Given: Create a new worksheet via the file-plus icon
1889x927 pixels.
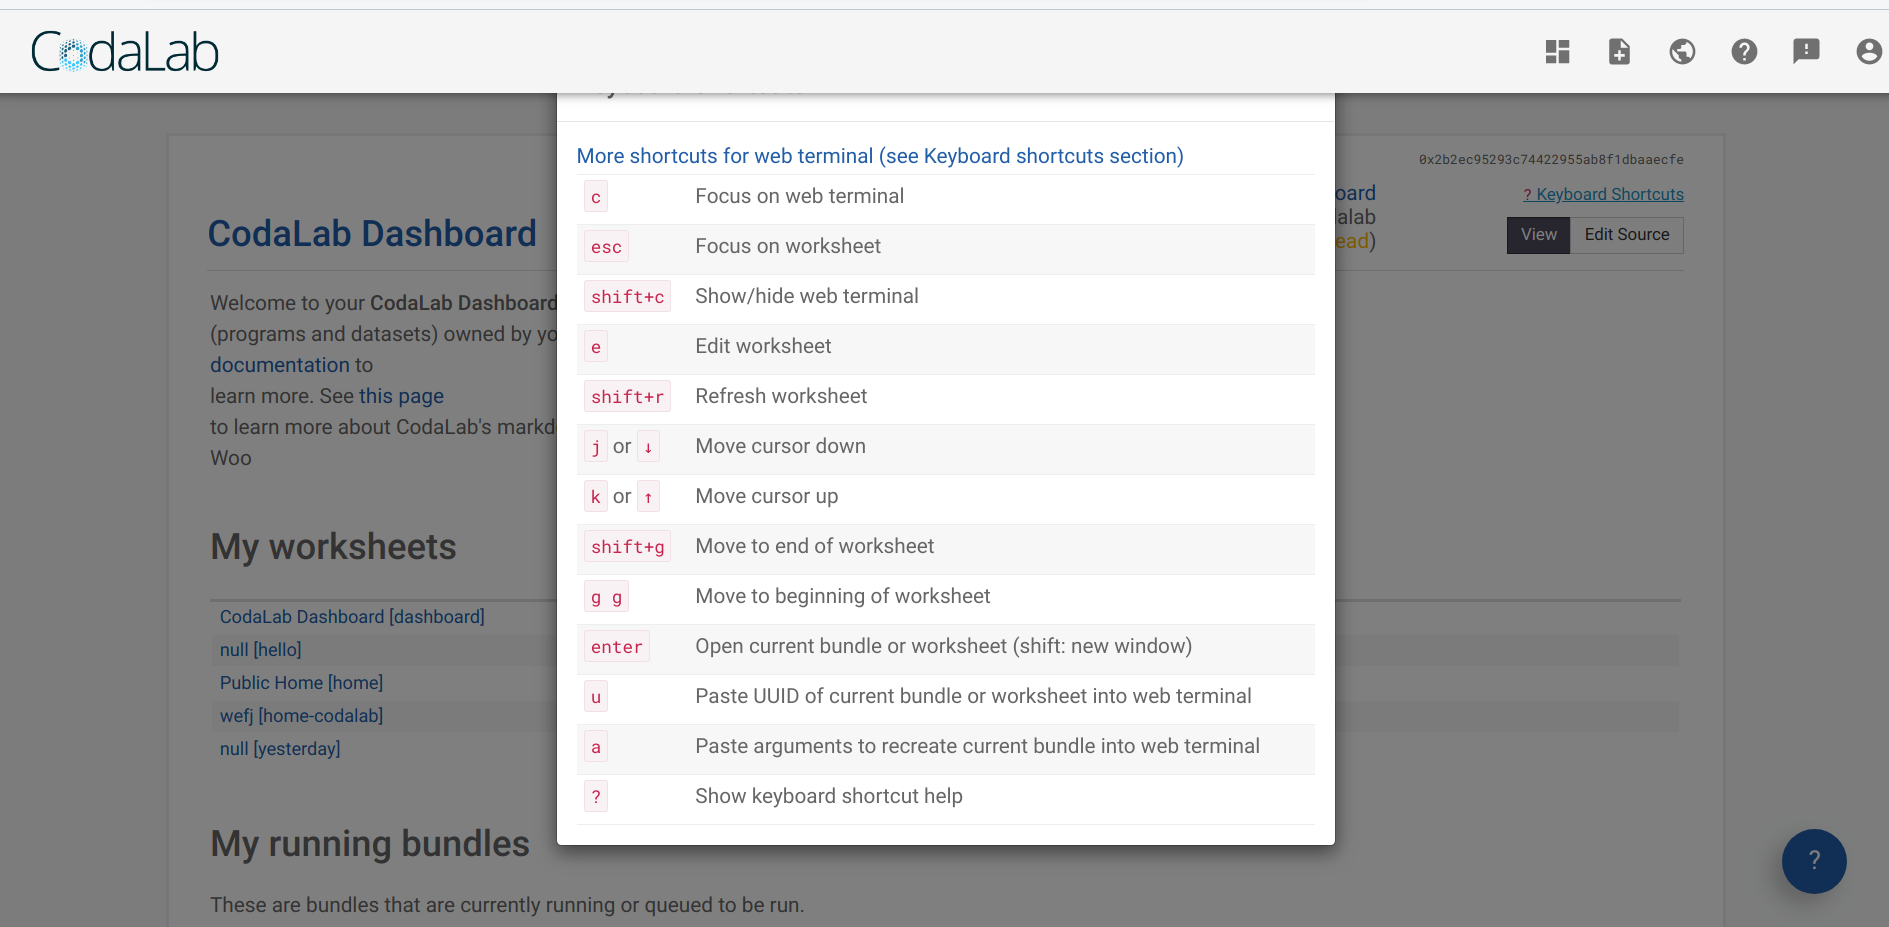Looking at the screenshot, I should 1619,51.
